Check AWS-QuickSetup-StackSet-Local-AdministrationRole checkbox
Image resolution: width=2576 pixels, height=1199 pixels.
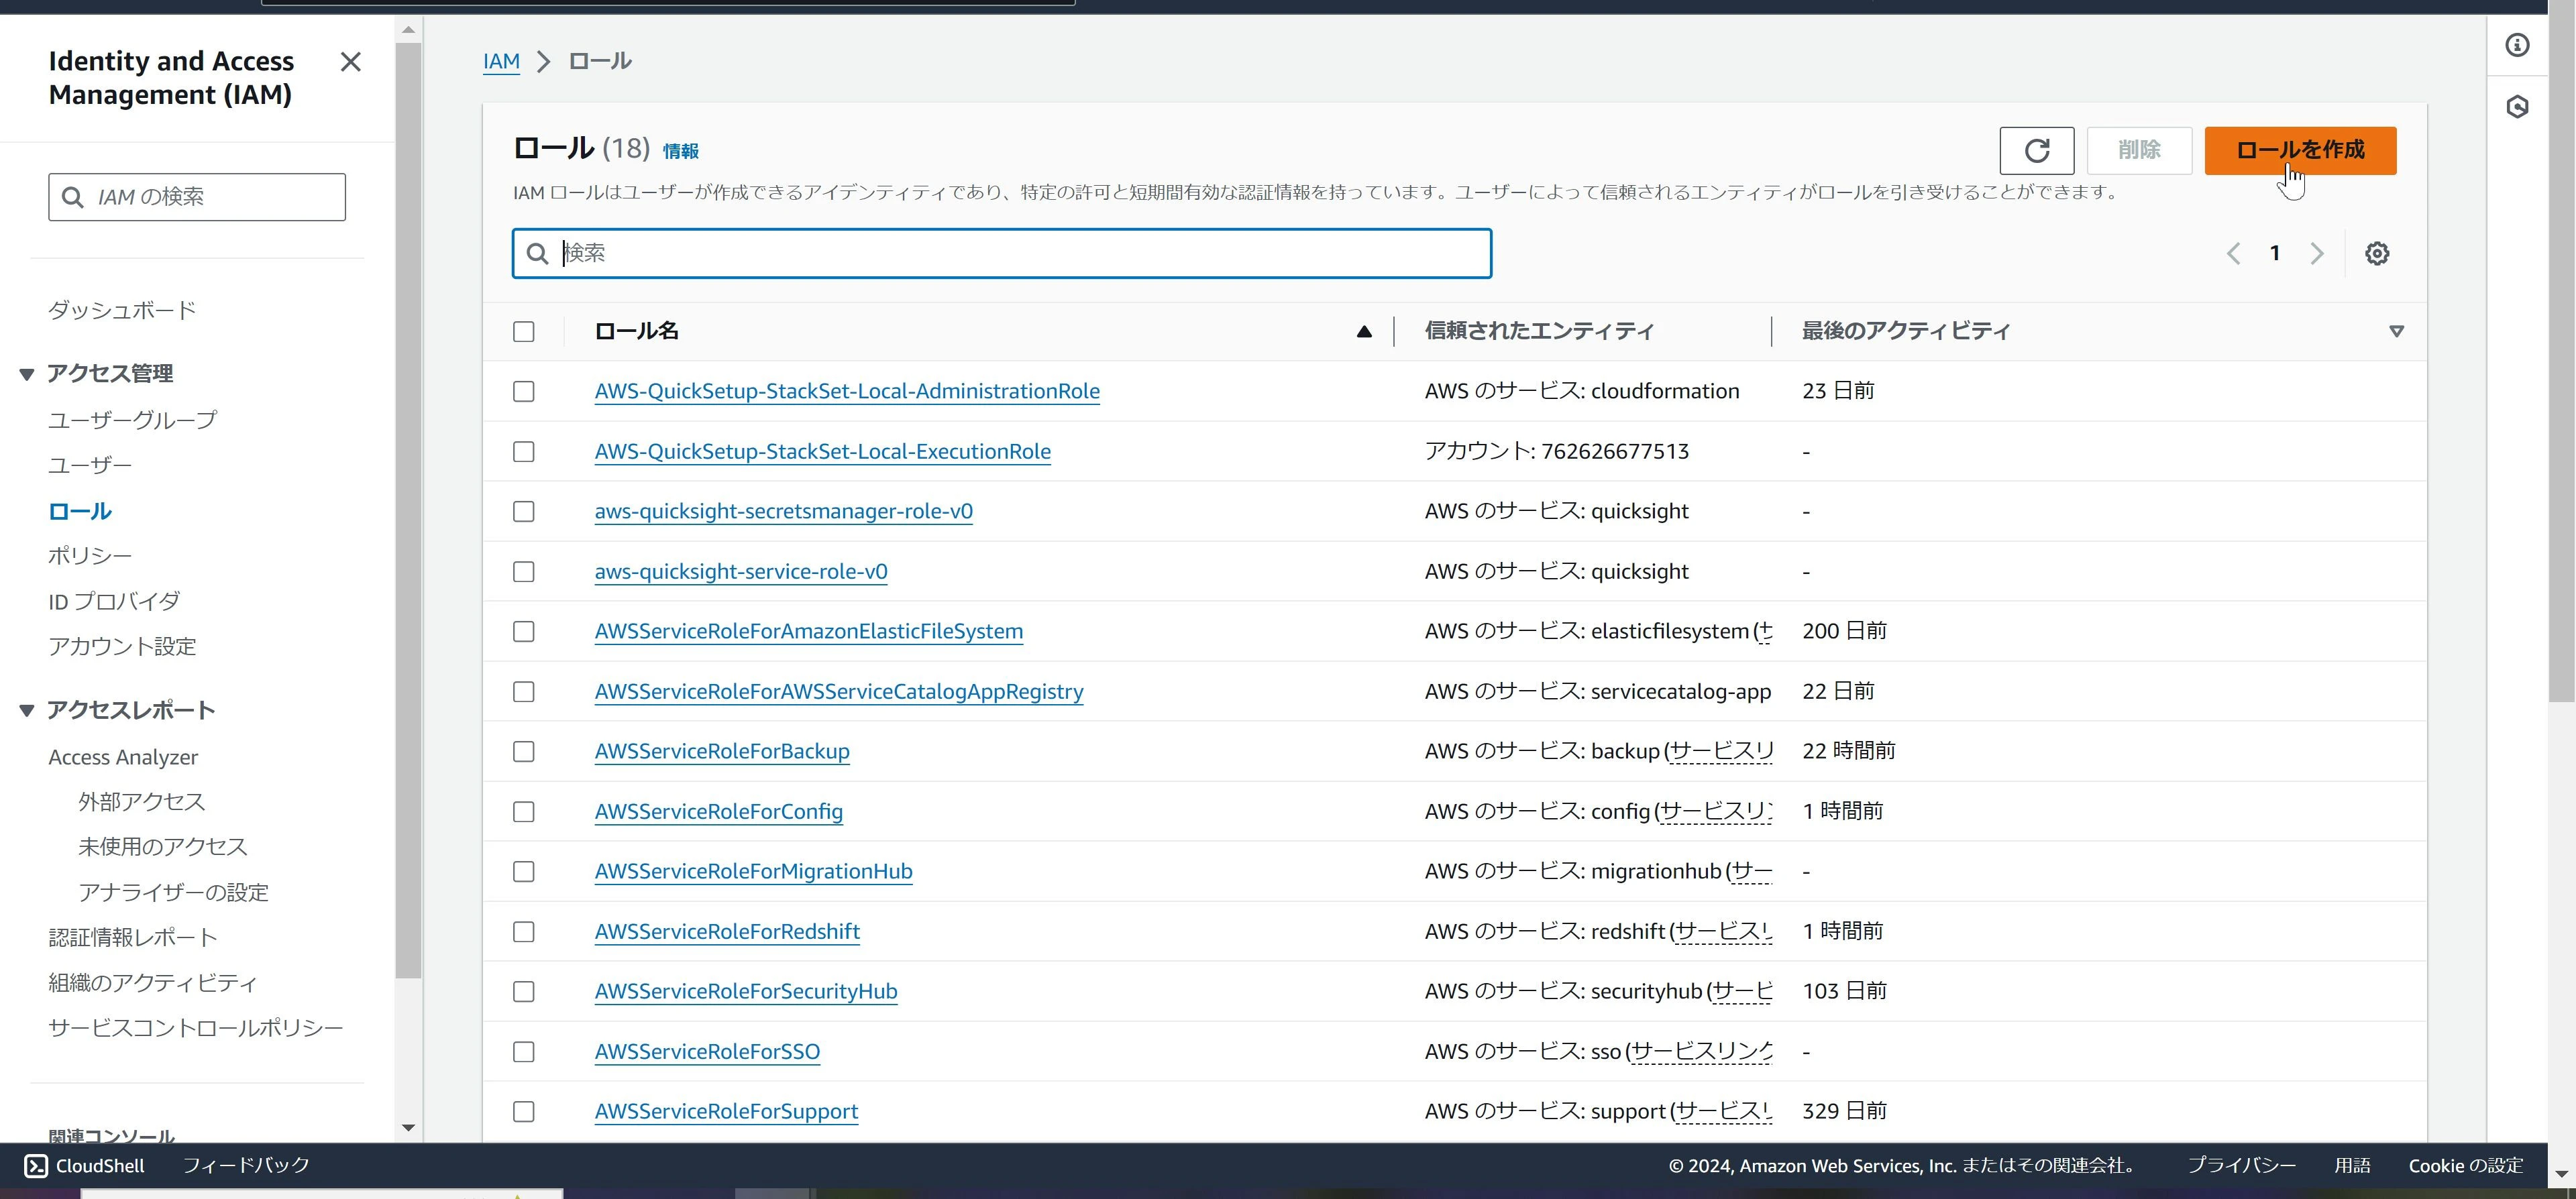click(x=524, y=391)
